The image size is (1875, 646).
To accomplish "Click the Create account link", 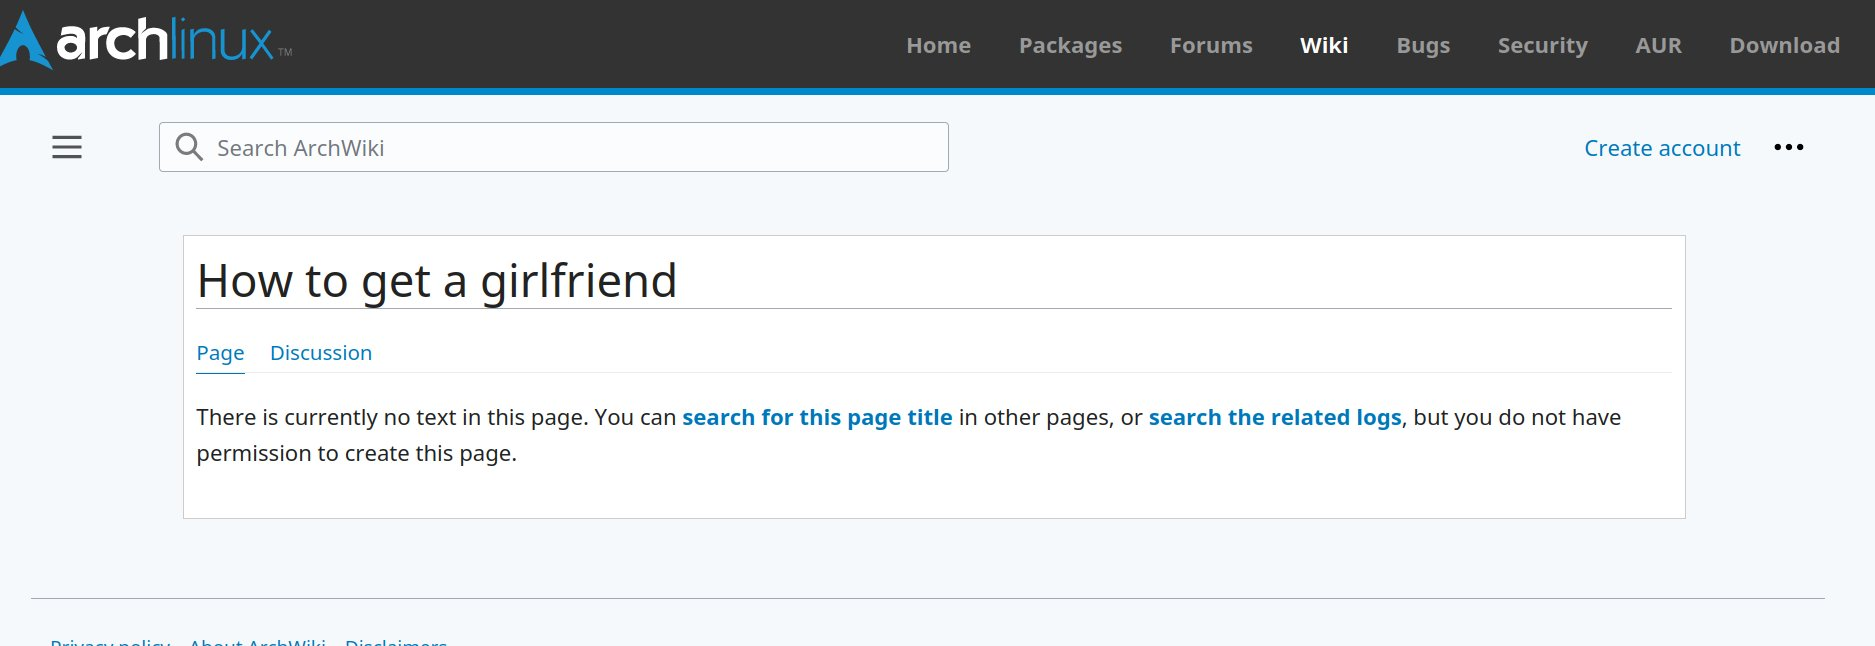I will 1662,148.
